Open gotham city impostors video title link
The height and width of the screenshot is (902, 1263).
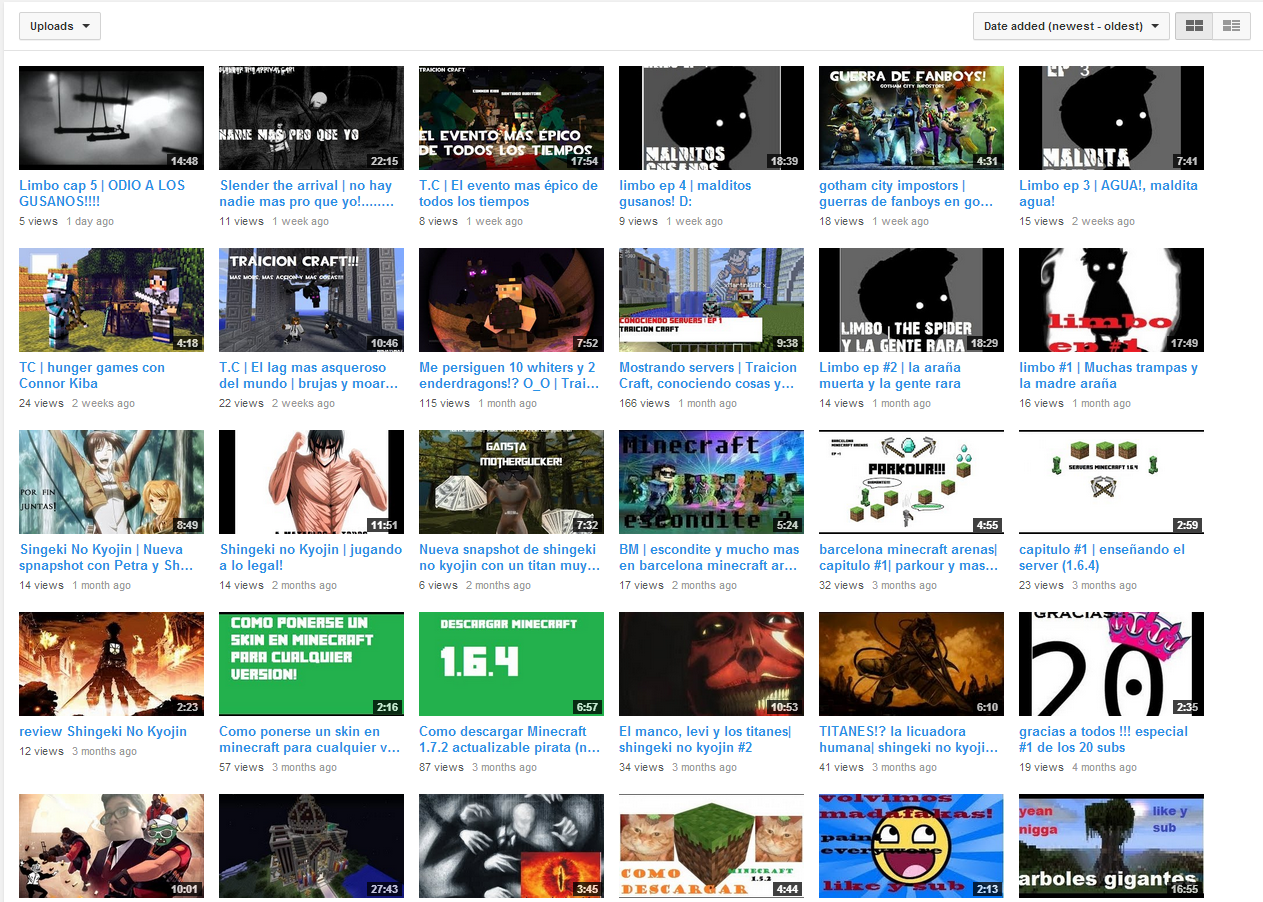pos(906,193)
